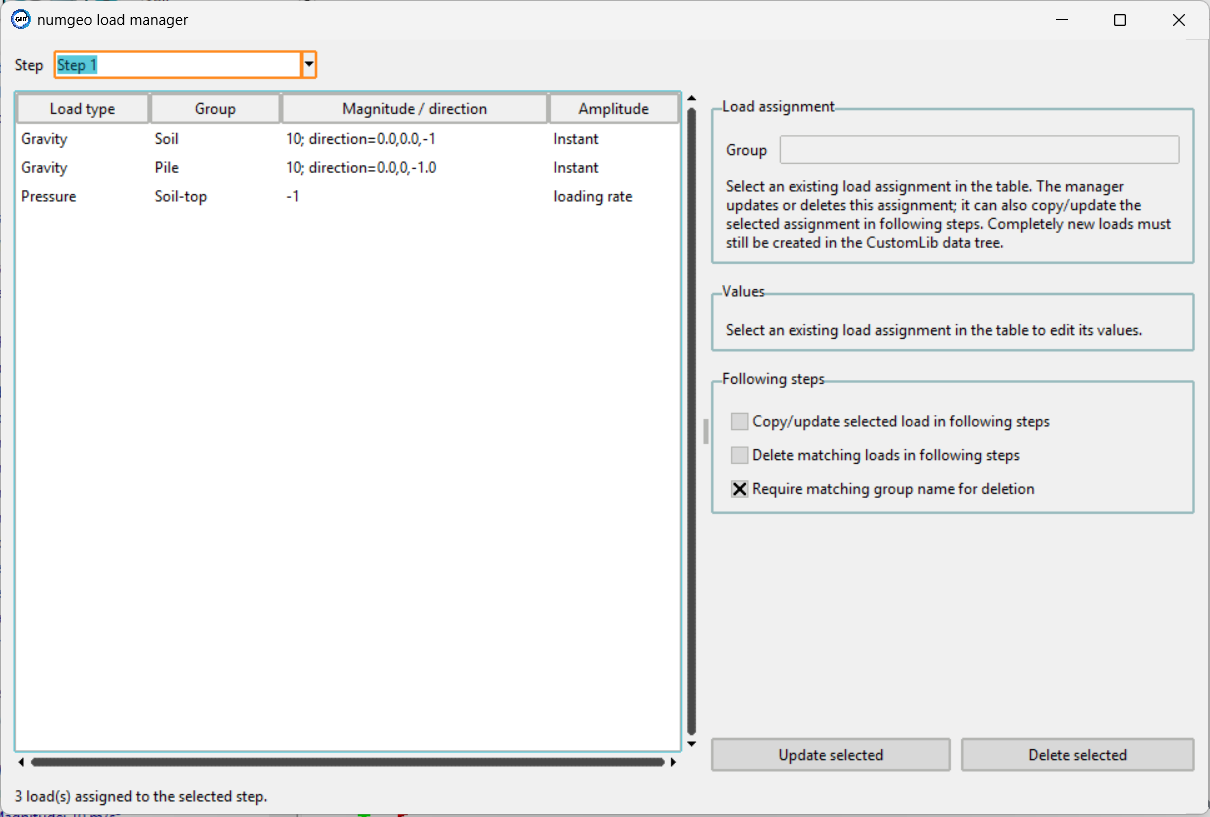Open the Step dropdown arrow

(309, 65)
